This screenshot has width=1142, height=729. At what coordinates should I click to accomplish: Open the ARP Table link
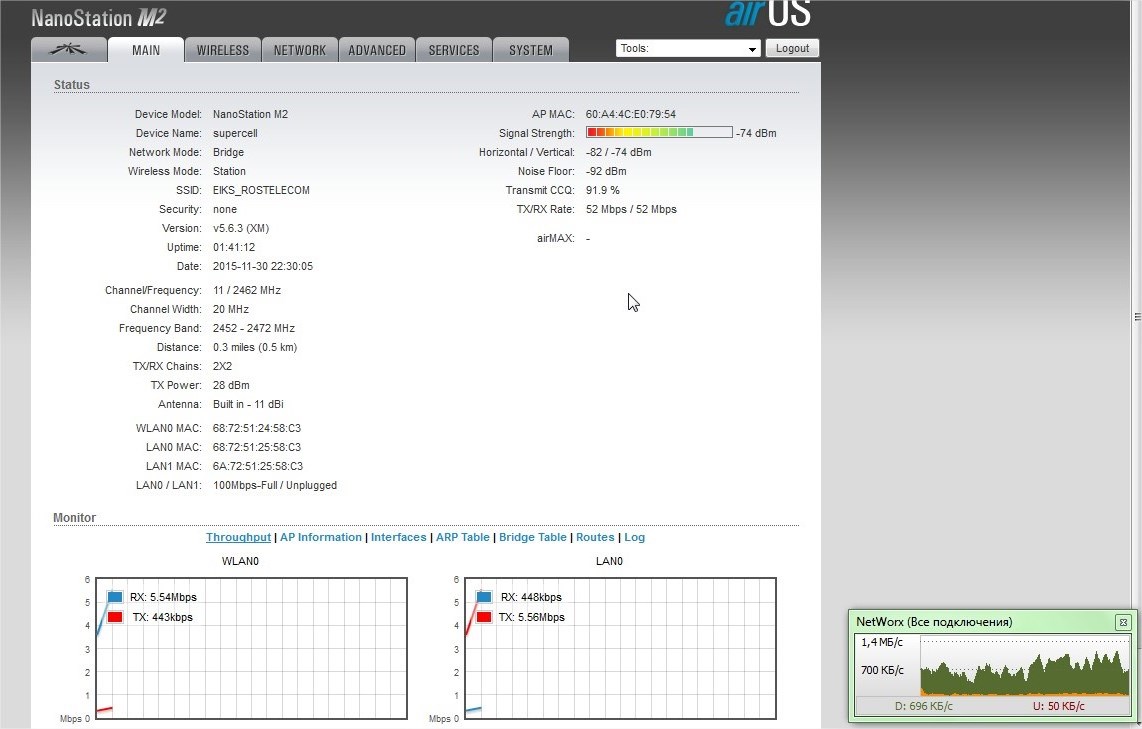click(x=462, y=537)
